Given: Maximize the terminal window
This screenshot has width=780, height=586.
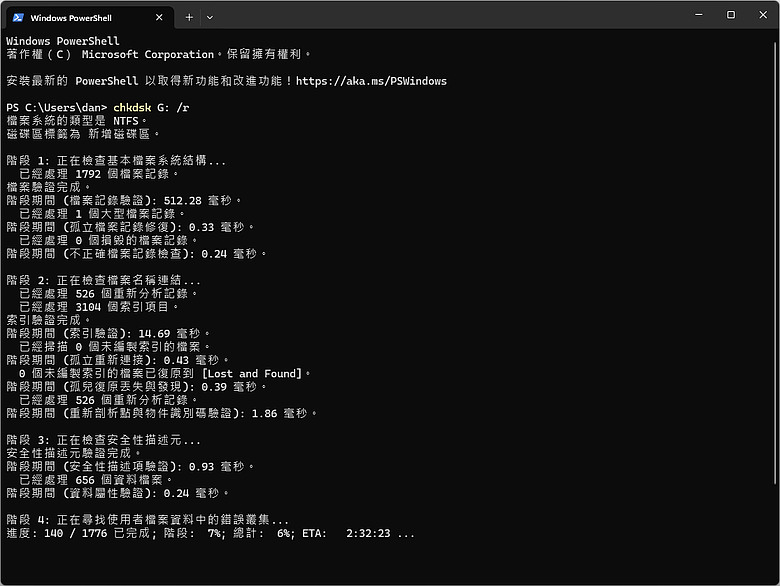Looking at the screenshot, I should tap(731, 15).
